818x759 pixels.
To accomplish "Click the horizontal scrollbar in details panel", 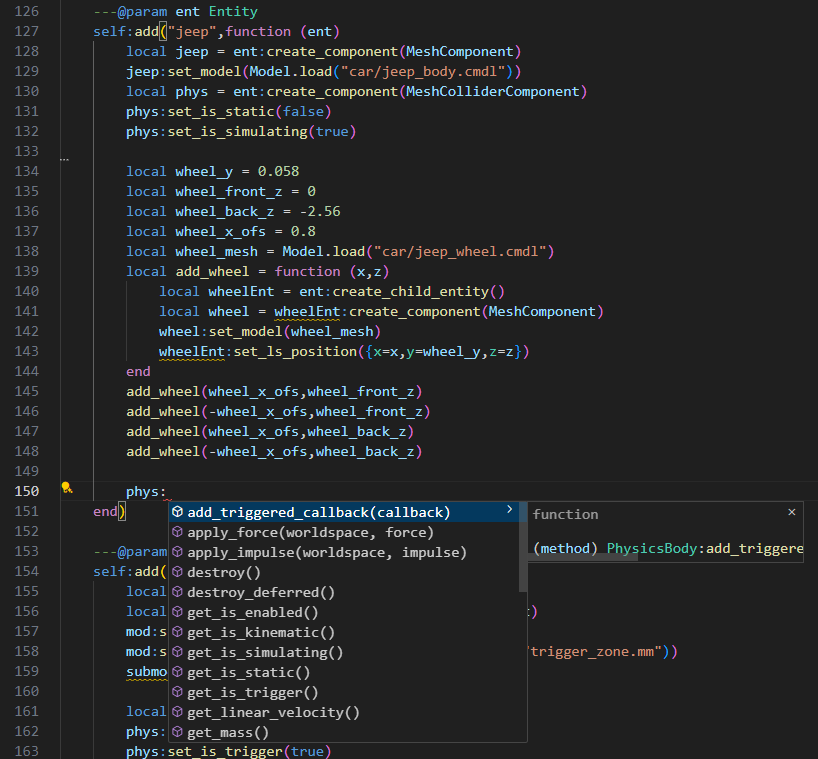I will coord(583,557).
